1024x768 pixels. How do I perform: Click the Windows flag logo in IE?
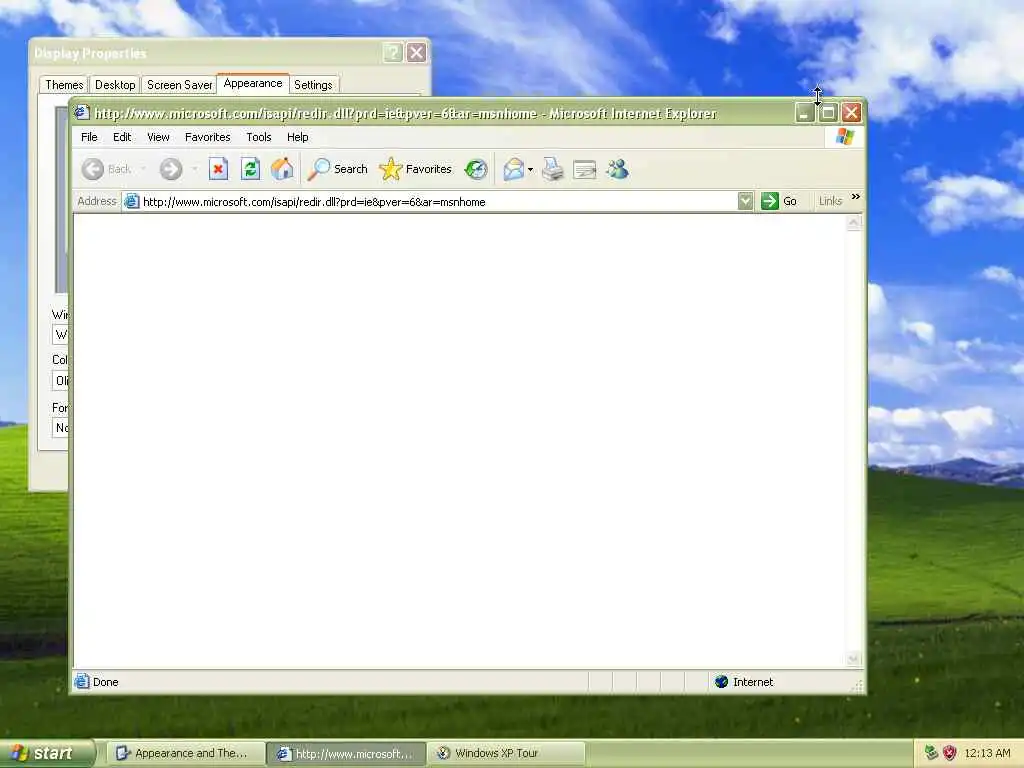(x=845, y=136)
